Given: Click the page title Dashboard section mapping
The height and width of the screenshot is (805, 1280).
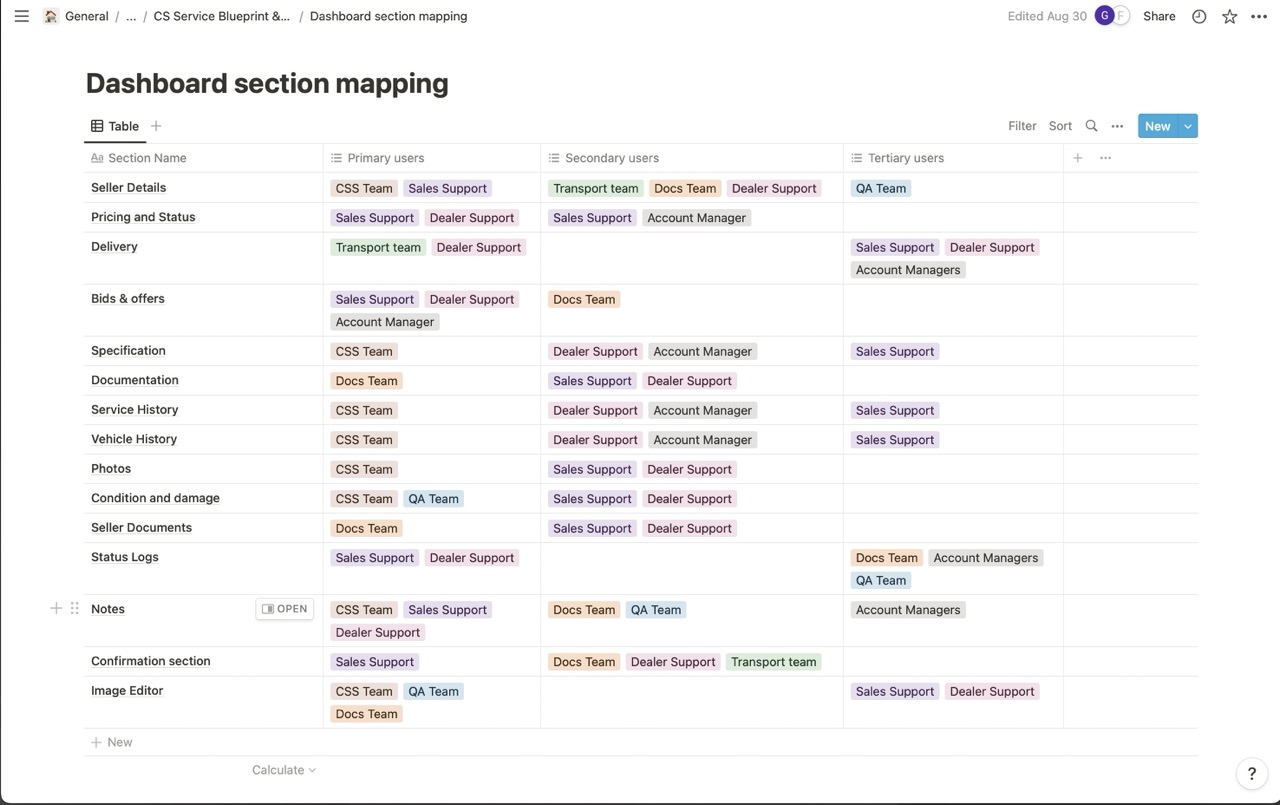Looking at the screenshot, I should click(x=267, y=83).
